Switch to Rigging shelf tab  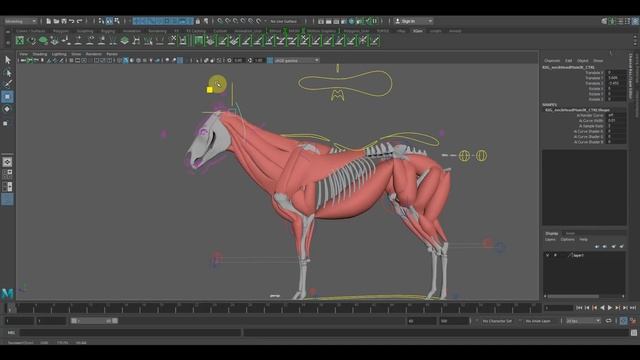pos(108,31)
